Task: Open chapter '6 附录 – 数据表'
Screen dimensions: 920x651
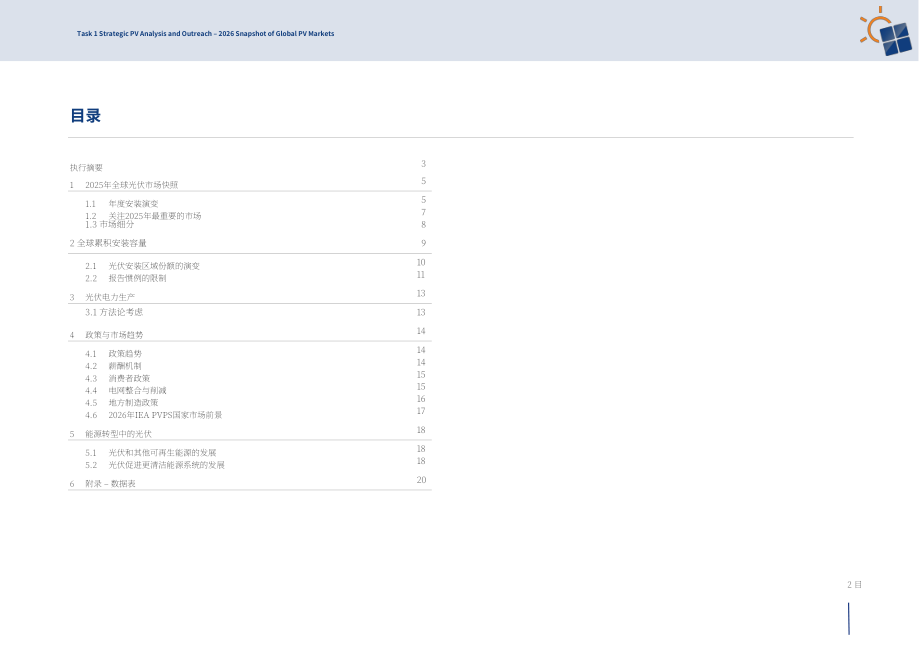Action: 103,484
